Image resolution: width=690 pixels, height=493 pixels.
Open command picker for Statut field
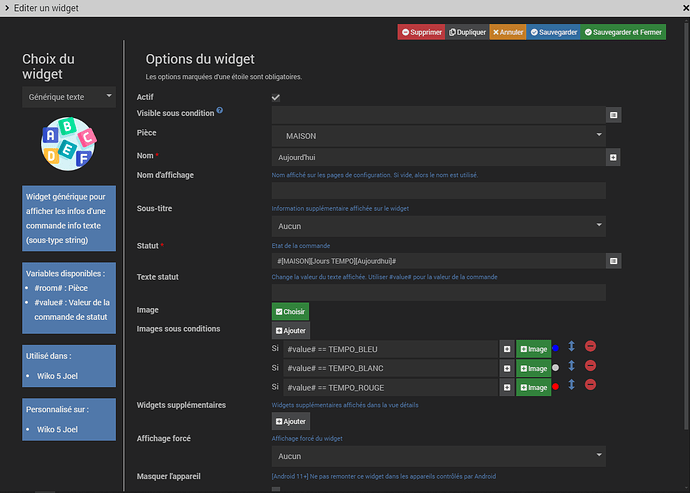pyautogui.click(x=613, y=260)
